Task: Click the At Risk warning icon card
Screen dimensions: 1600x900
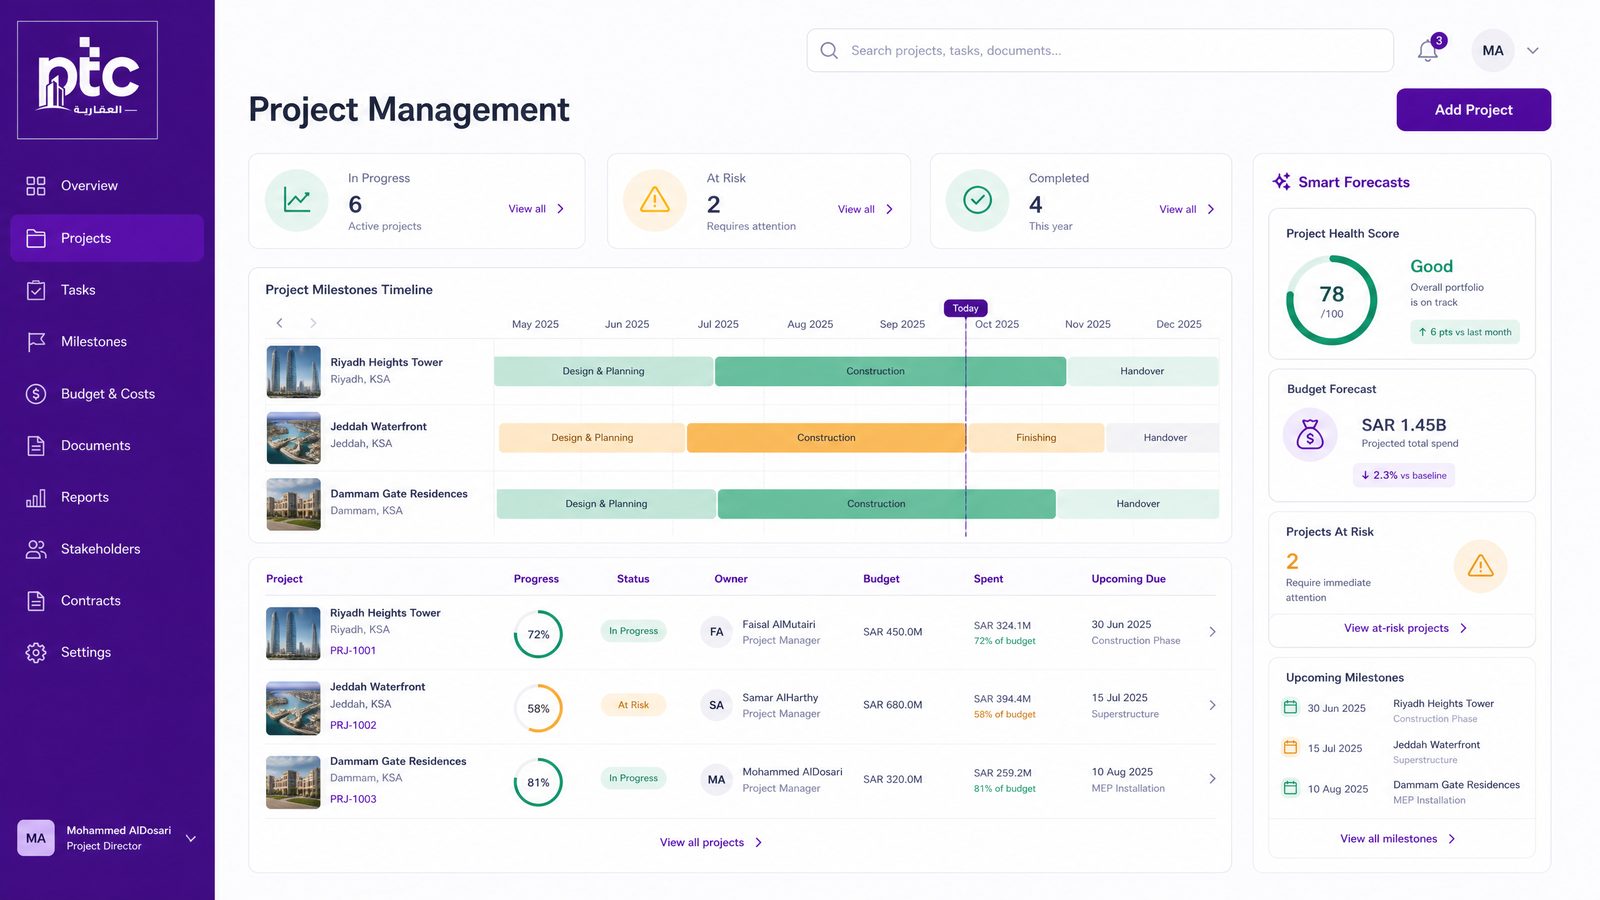Action: (655, 200)
